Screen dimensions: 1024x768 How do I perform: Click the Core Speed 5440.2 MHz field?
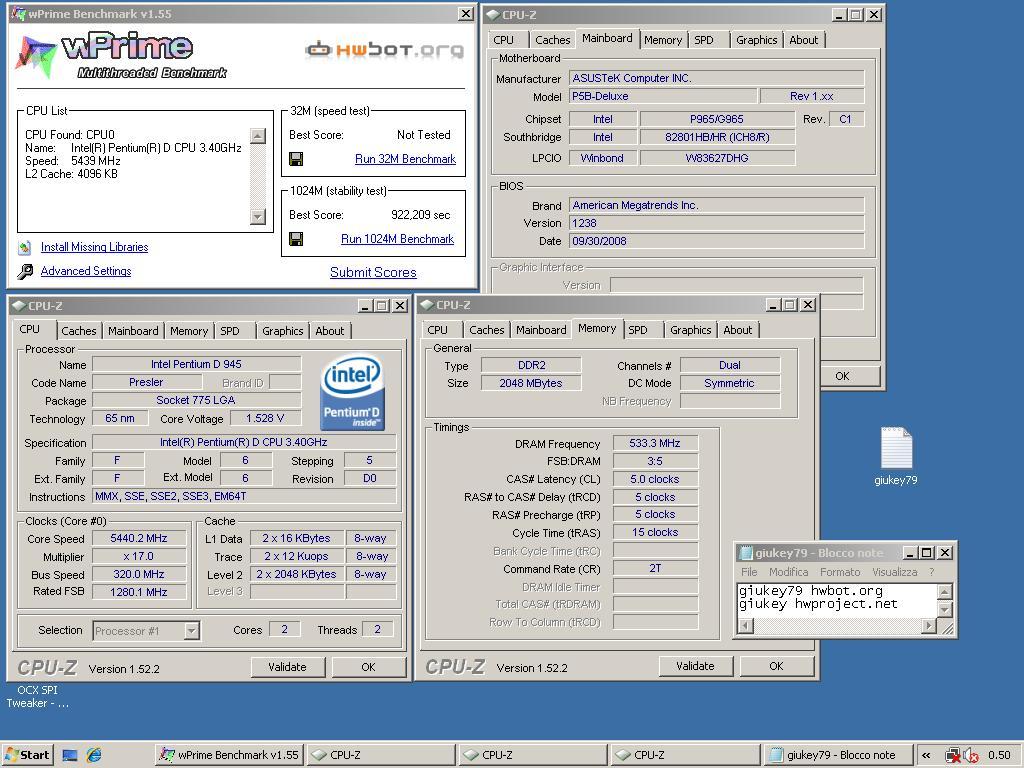(x=139, y=539)
